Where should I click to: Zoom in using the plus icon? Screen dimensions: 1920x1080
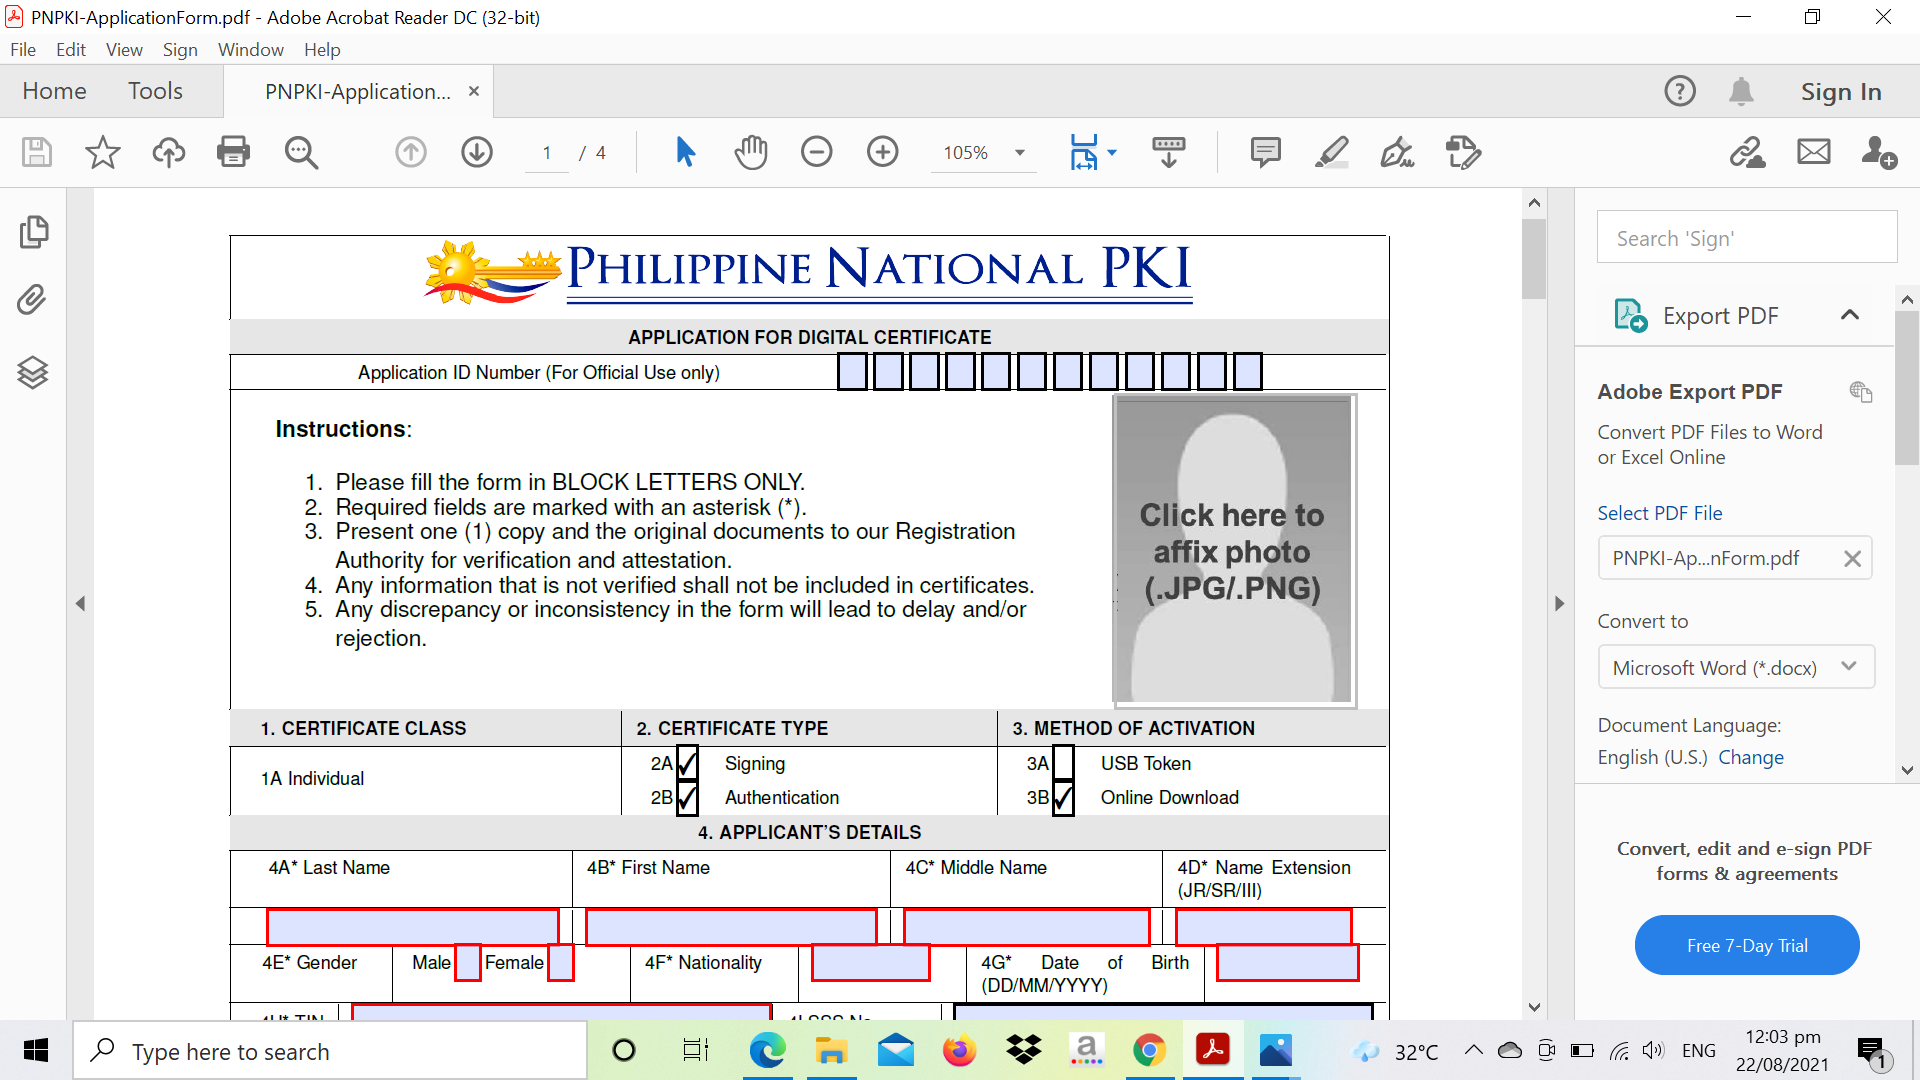[x=883, y=152]
